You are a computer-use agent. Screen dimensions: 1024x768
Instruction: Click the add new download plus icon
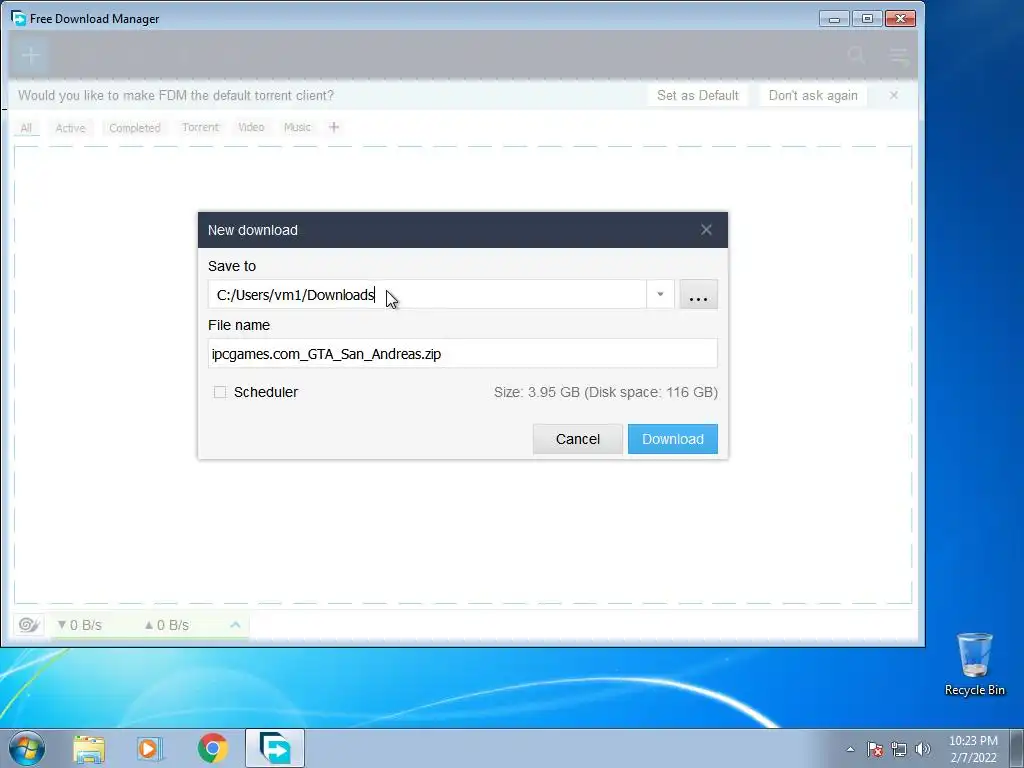tap(31, 56)
